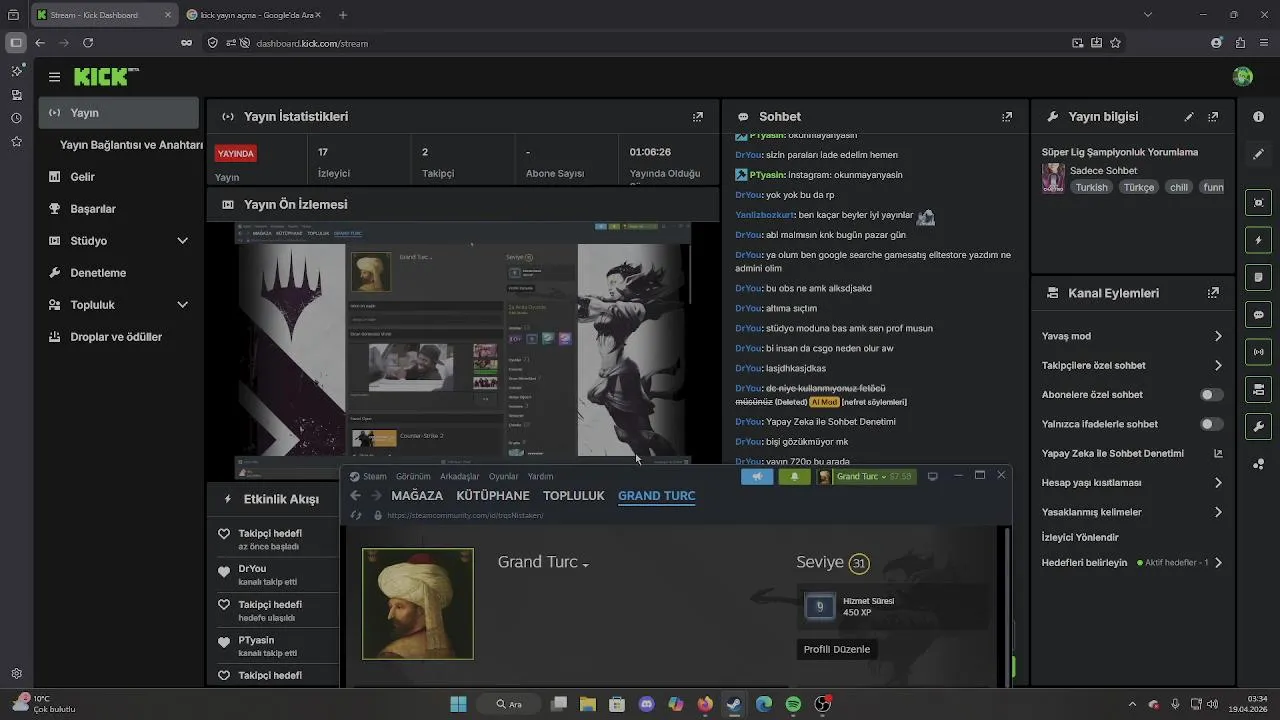Open Yayın Bağlantısı ve Anahtarı page
This screenshot has height=720, width=1280.
tap(131, 145)
